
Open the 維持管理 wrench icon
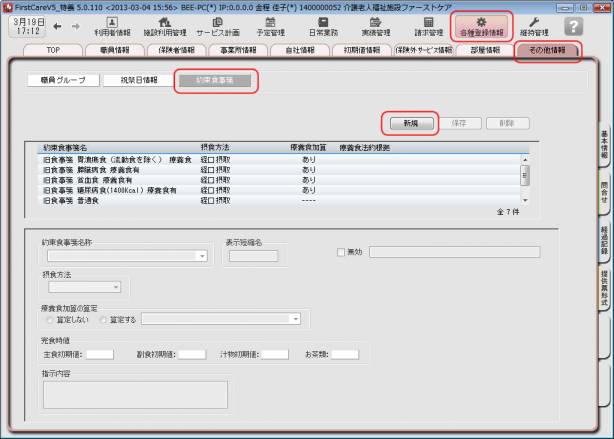tap(533, 26)
